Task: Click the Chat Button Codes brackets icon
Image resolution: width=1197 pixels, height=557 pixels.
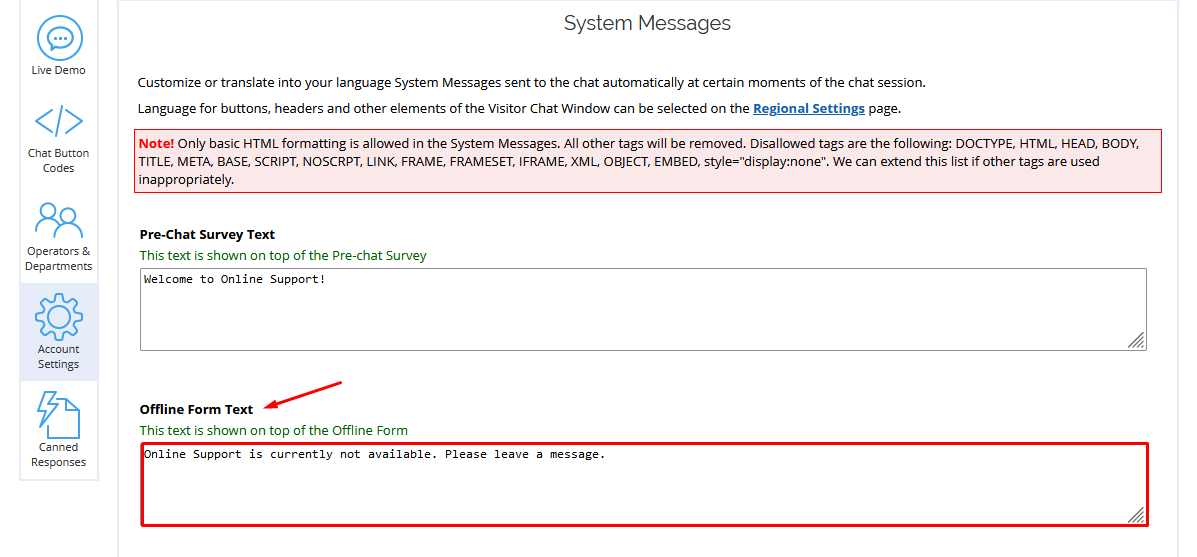Action: pyautogui.click(x=59, y=122)
